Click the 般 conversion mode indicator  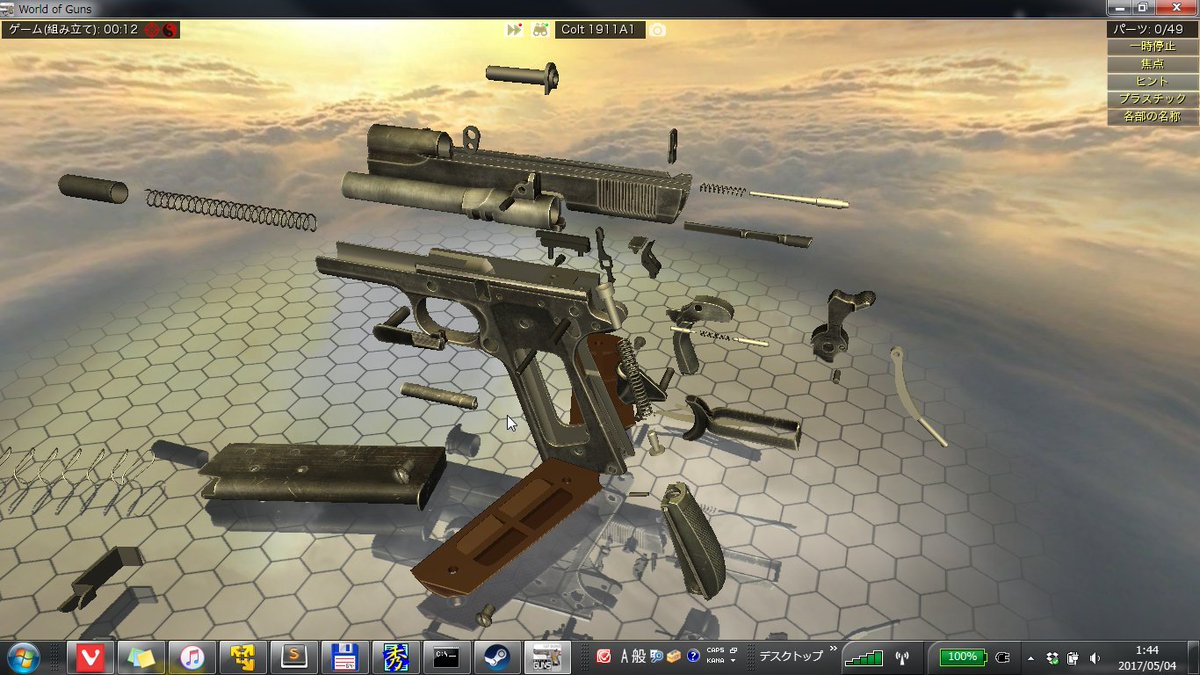[639, 656]
